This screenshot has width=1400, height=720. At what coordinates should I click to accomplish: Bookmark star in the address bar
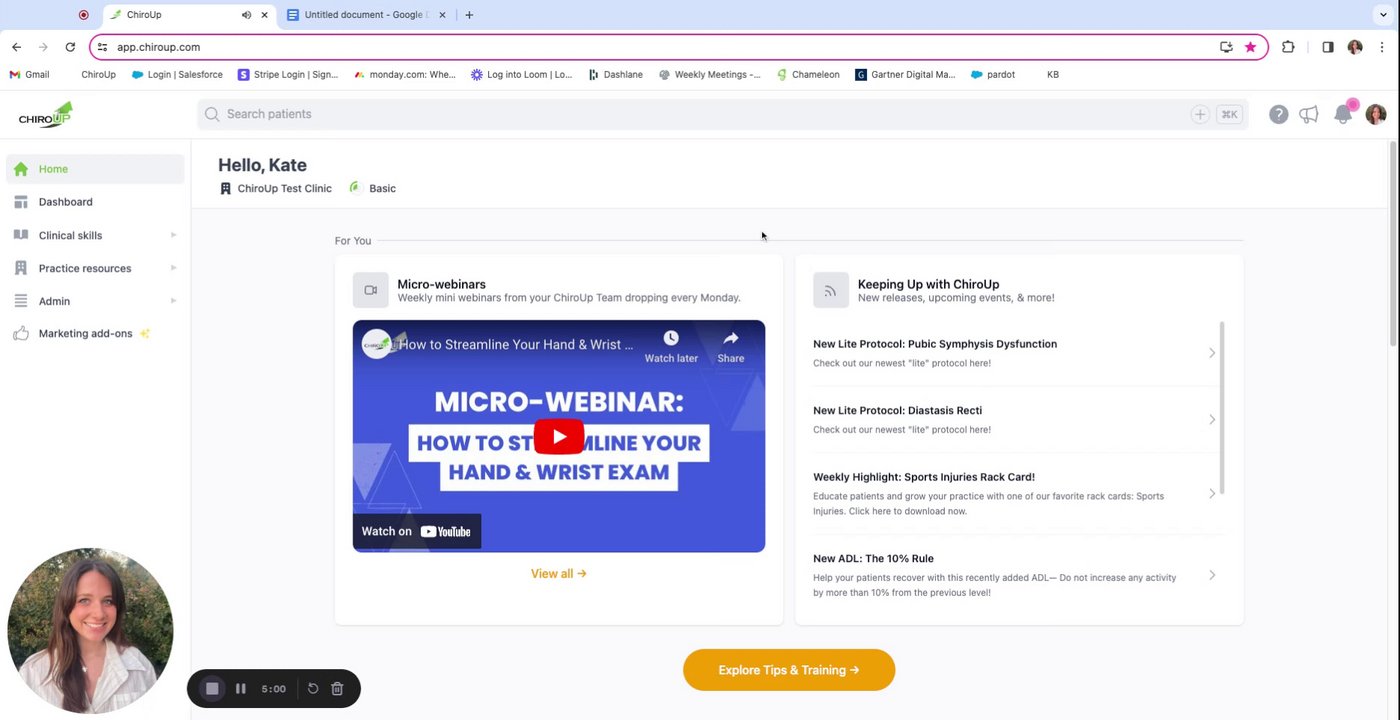pyautogui.click(x=1250, y=47)
